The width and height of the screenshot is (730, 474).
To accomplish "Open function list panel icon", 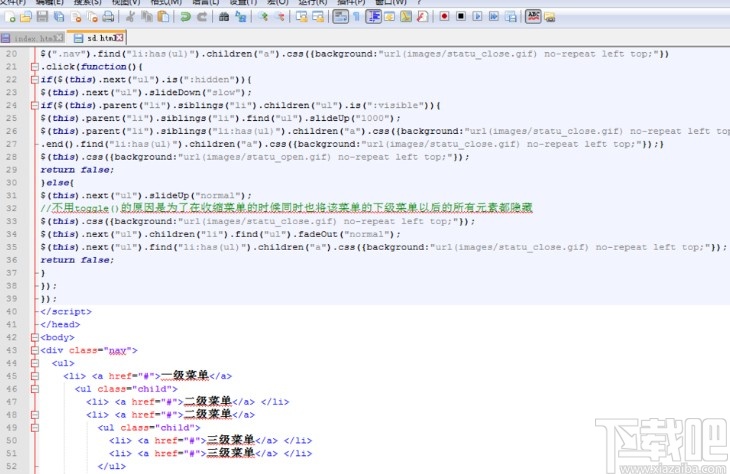I will point(422,17).
